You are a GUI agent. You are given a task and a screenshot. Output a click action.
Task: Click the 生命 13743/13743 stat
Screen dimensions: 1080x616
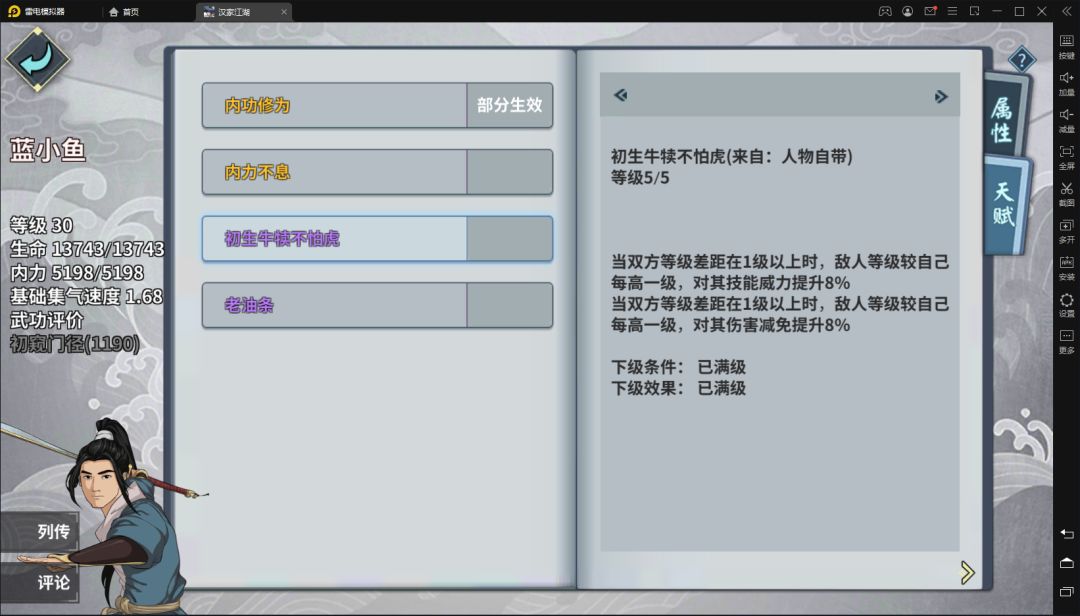click(87, 249)
